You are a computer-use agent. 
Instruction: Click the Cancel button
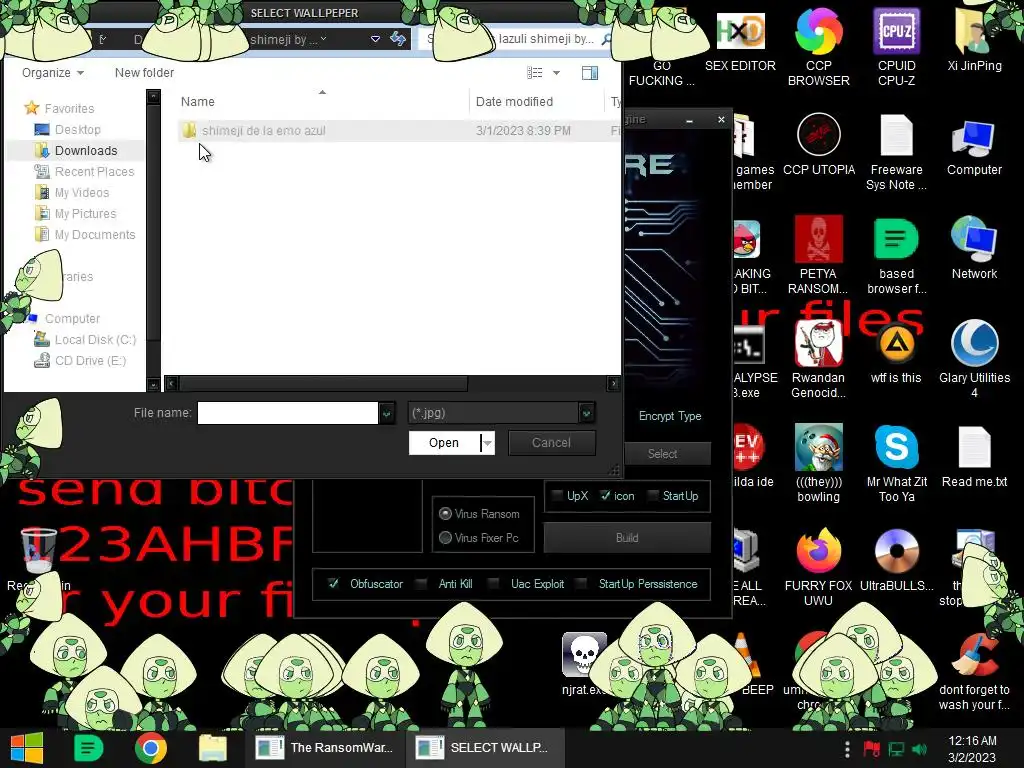tap(551, 443)
